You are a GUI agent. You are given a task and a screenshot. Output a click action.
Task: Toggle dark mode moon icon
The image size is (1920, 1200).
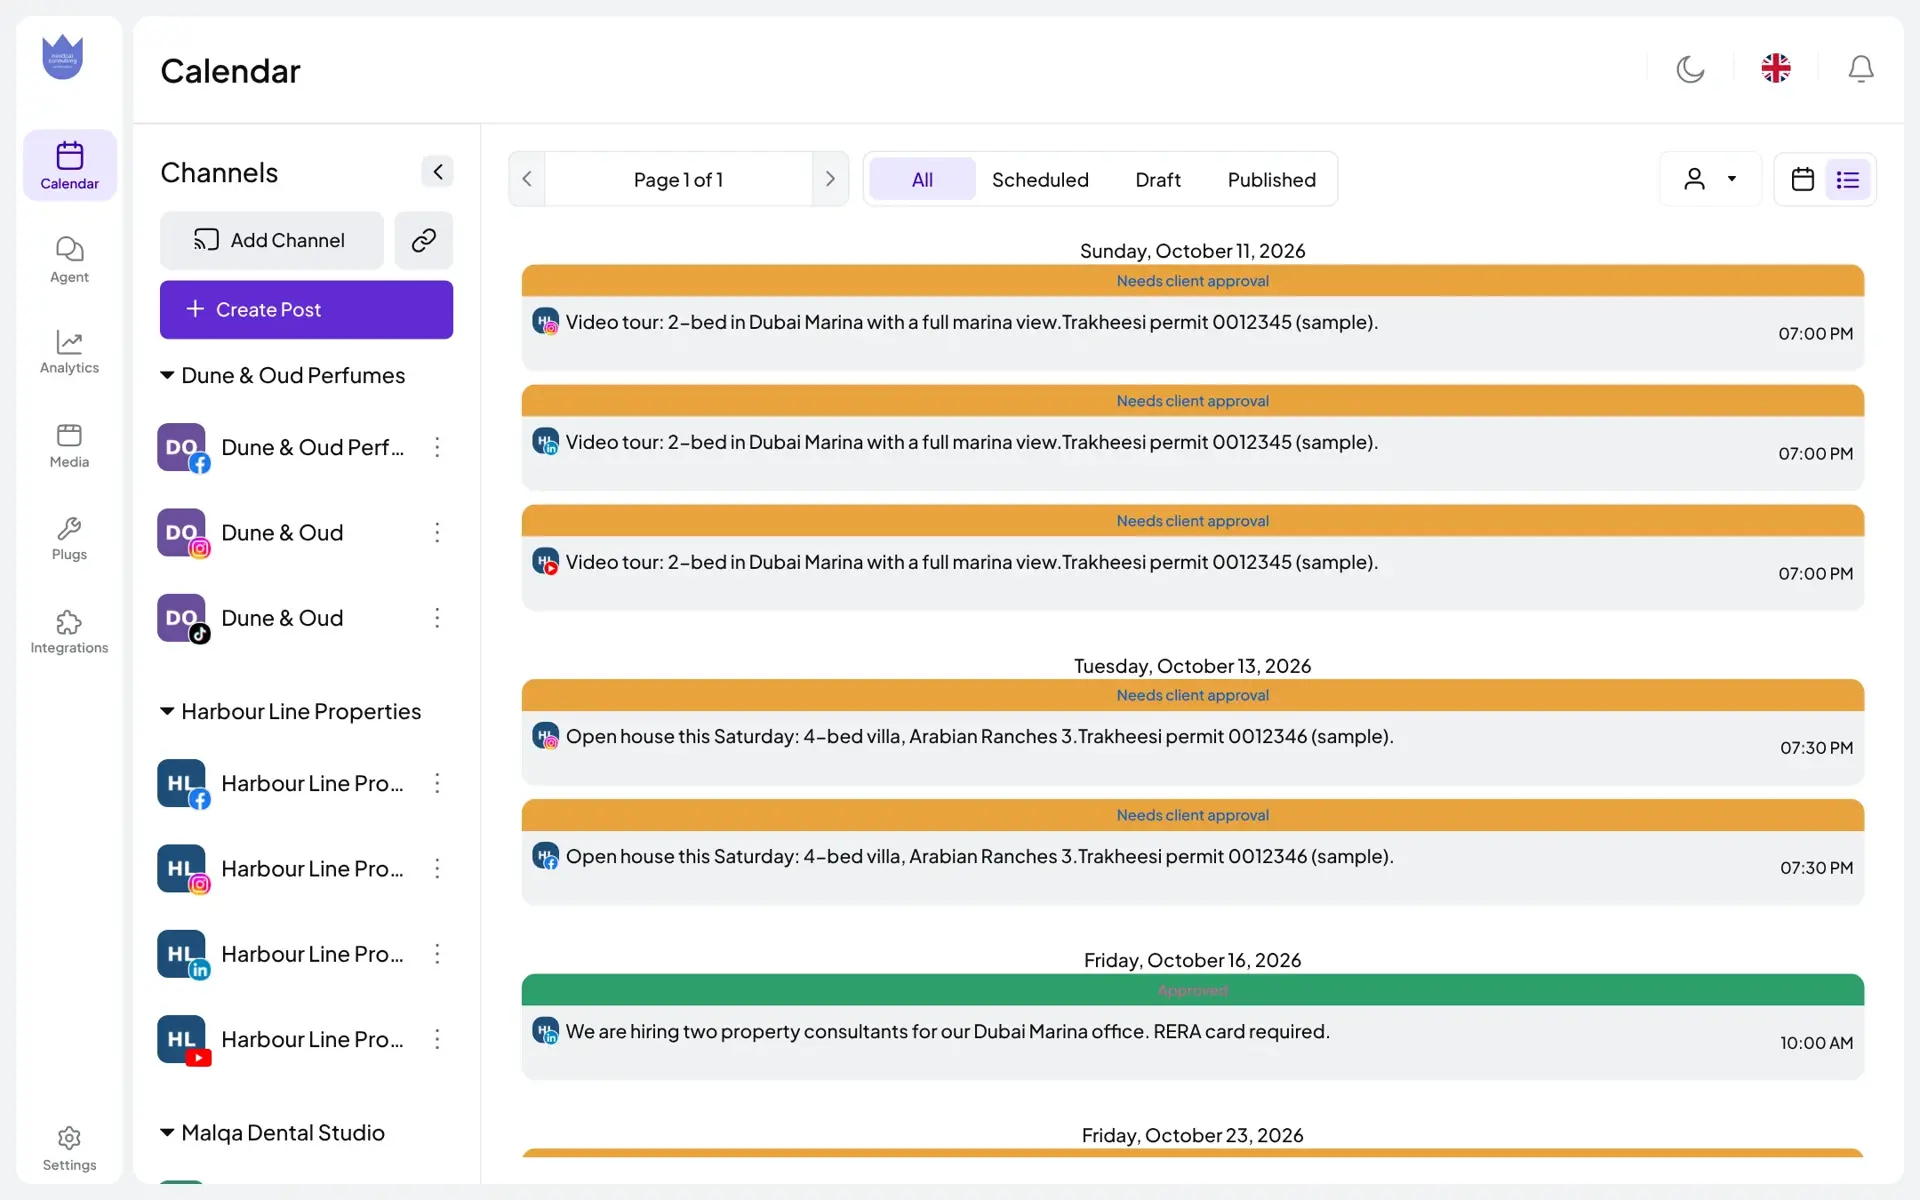(x=1690, y=69)
